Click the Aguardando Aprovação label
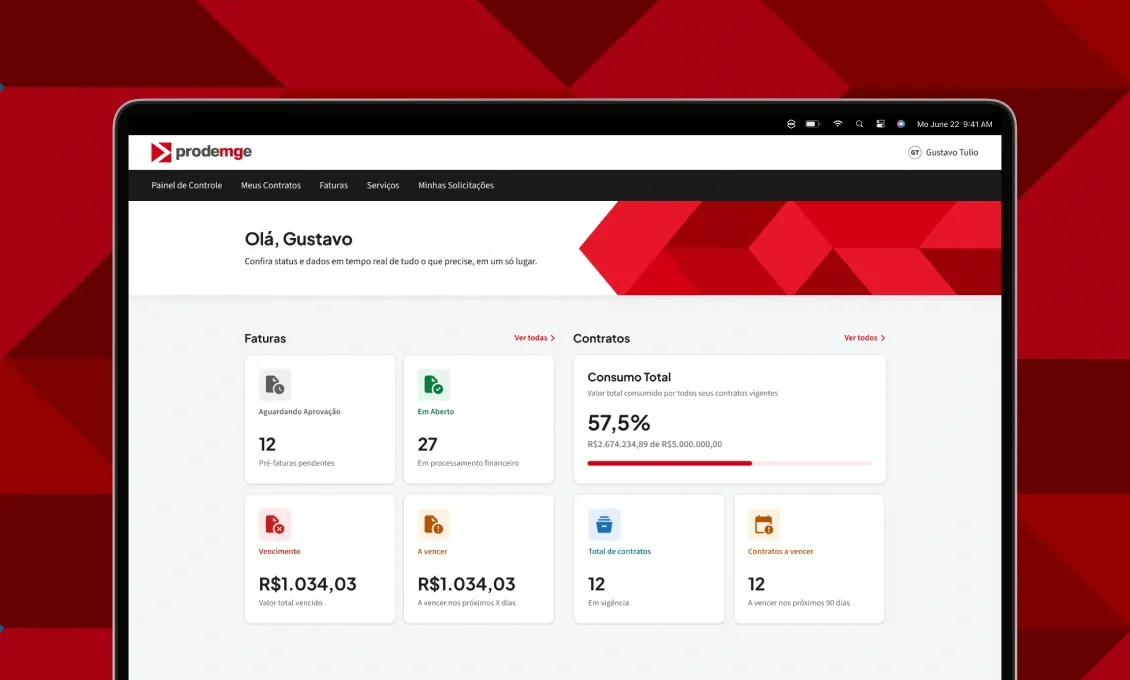Screen dimensions: 1130x680 point(299,412)
